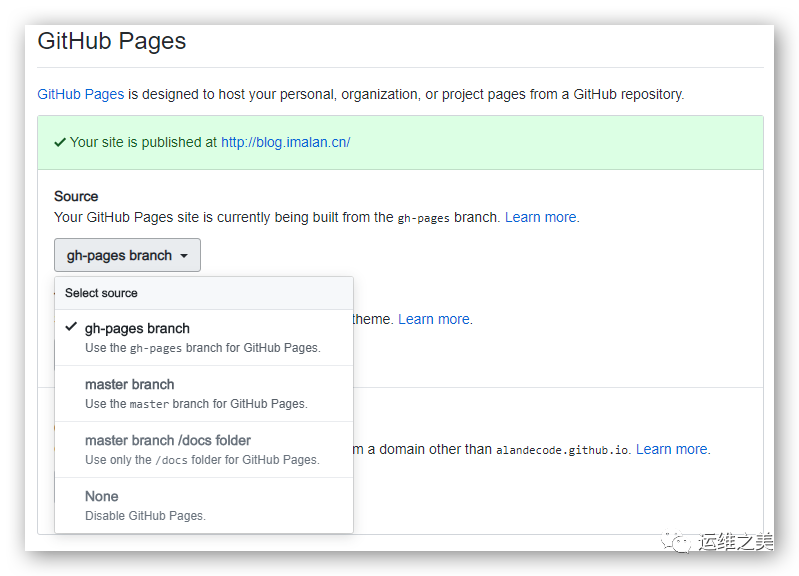Open Learn more link in Source section
Screen dimensions: 799x576
pos(541,217)
